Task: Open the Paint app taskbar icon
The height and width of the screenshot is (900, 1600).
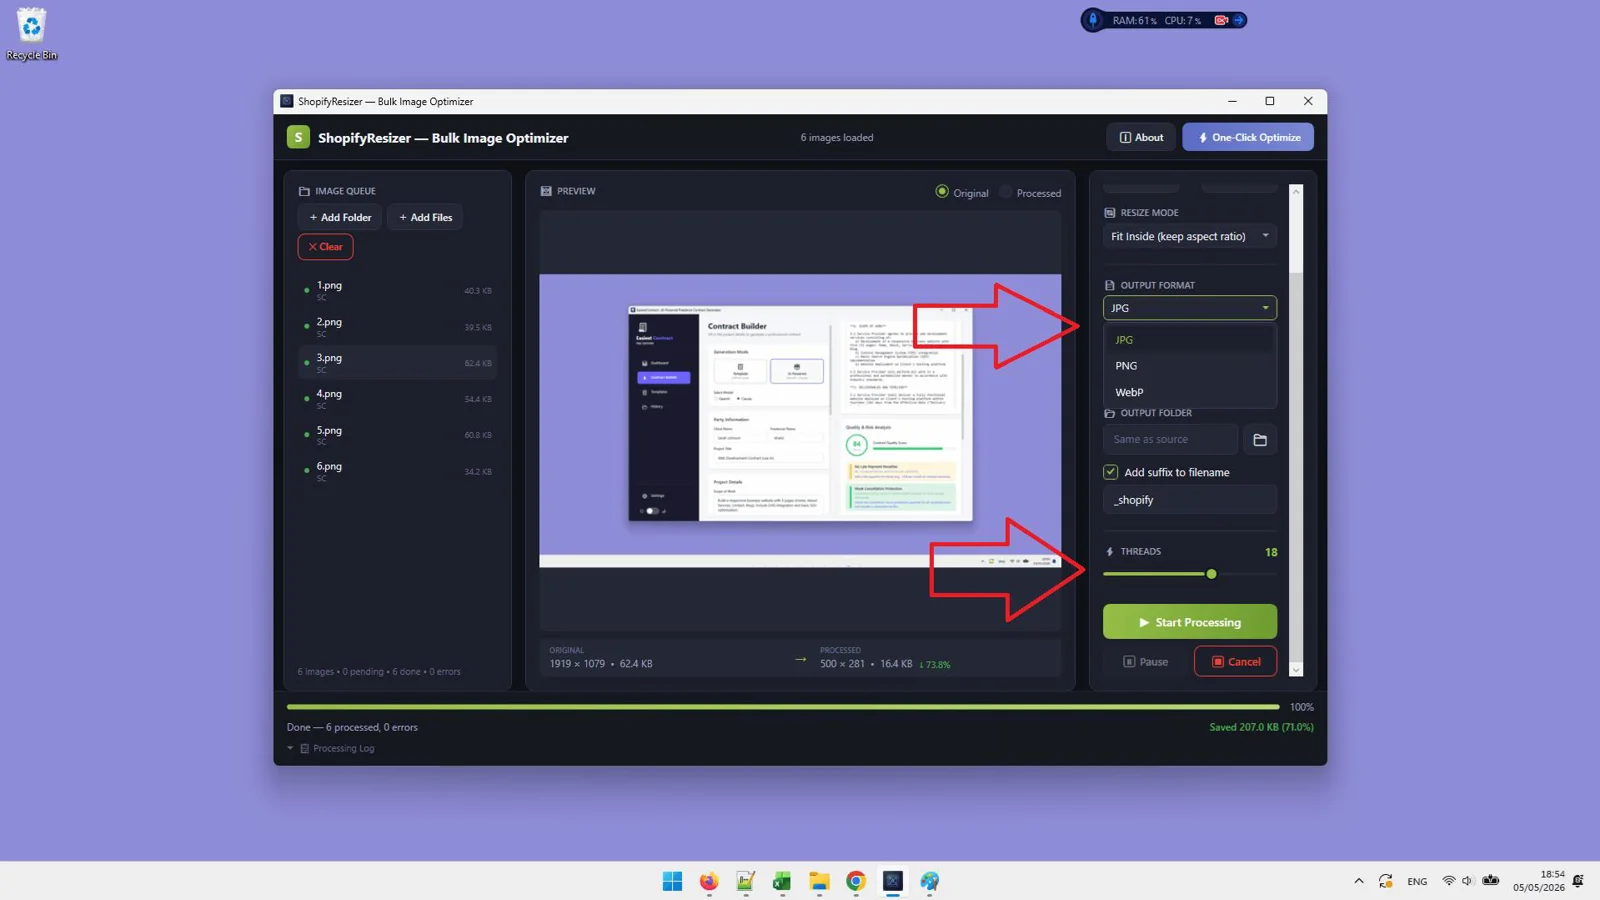Action: coord(930,881)
